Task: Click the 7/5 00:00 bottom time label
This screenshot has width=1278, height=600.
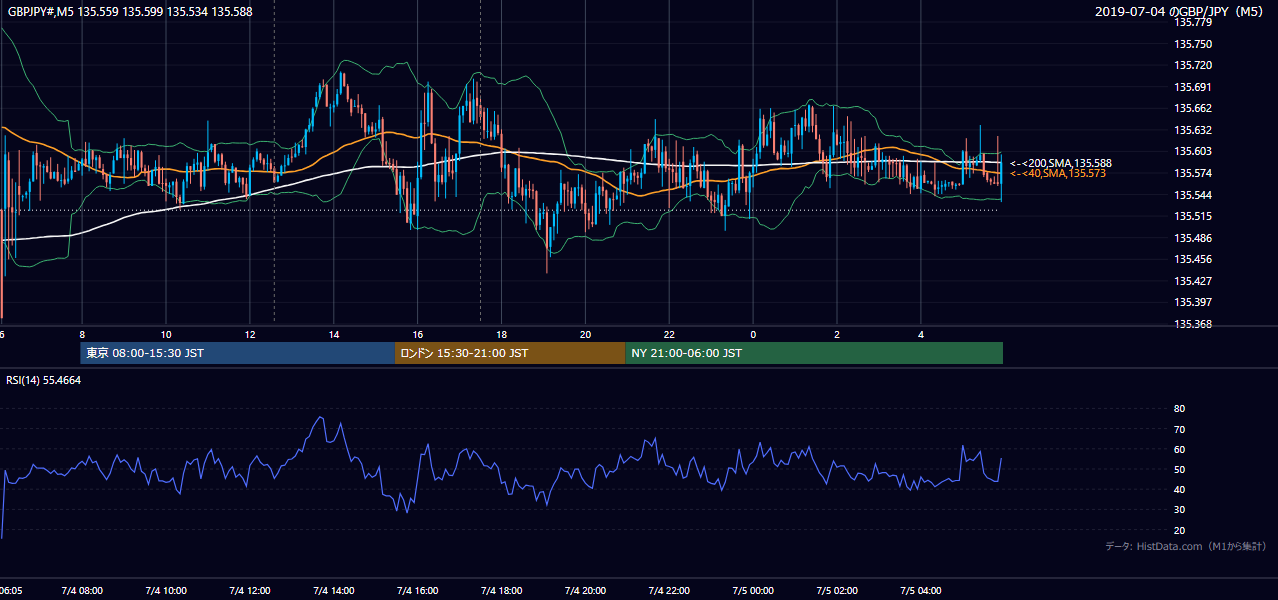Action: pyautogui.click(x=754, y=591)
